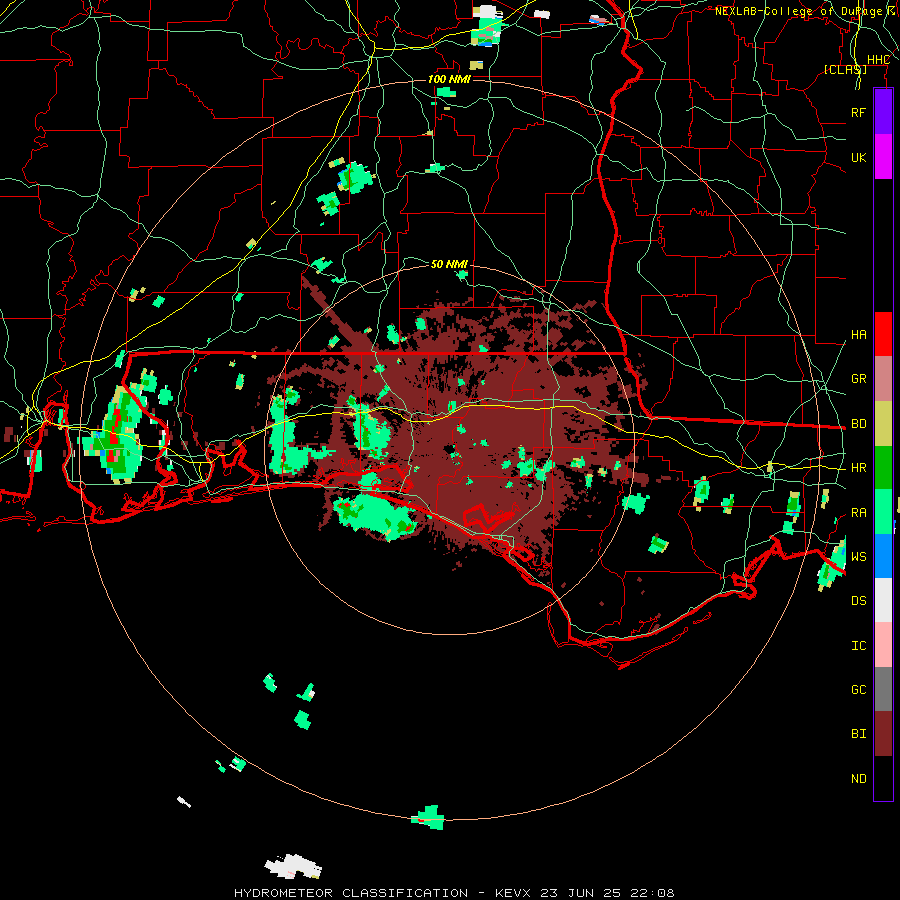Click the BI legend label
The height and width of the screenshot is (900, 900).
pyautogui.click(x=858, y=734)
